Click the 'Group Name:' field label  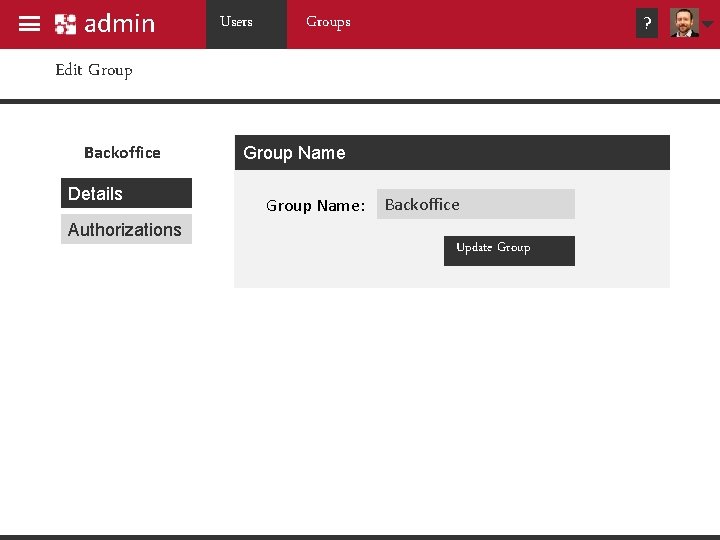point(315,205)
